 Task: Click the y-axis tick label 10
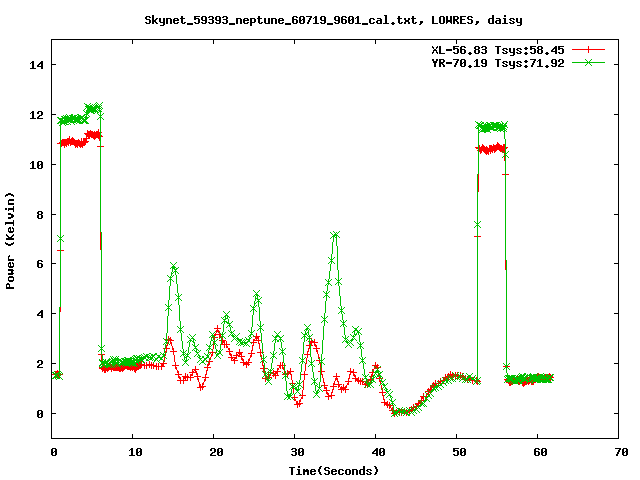pyautogui.click(x=36, y=165)
